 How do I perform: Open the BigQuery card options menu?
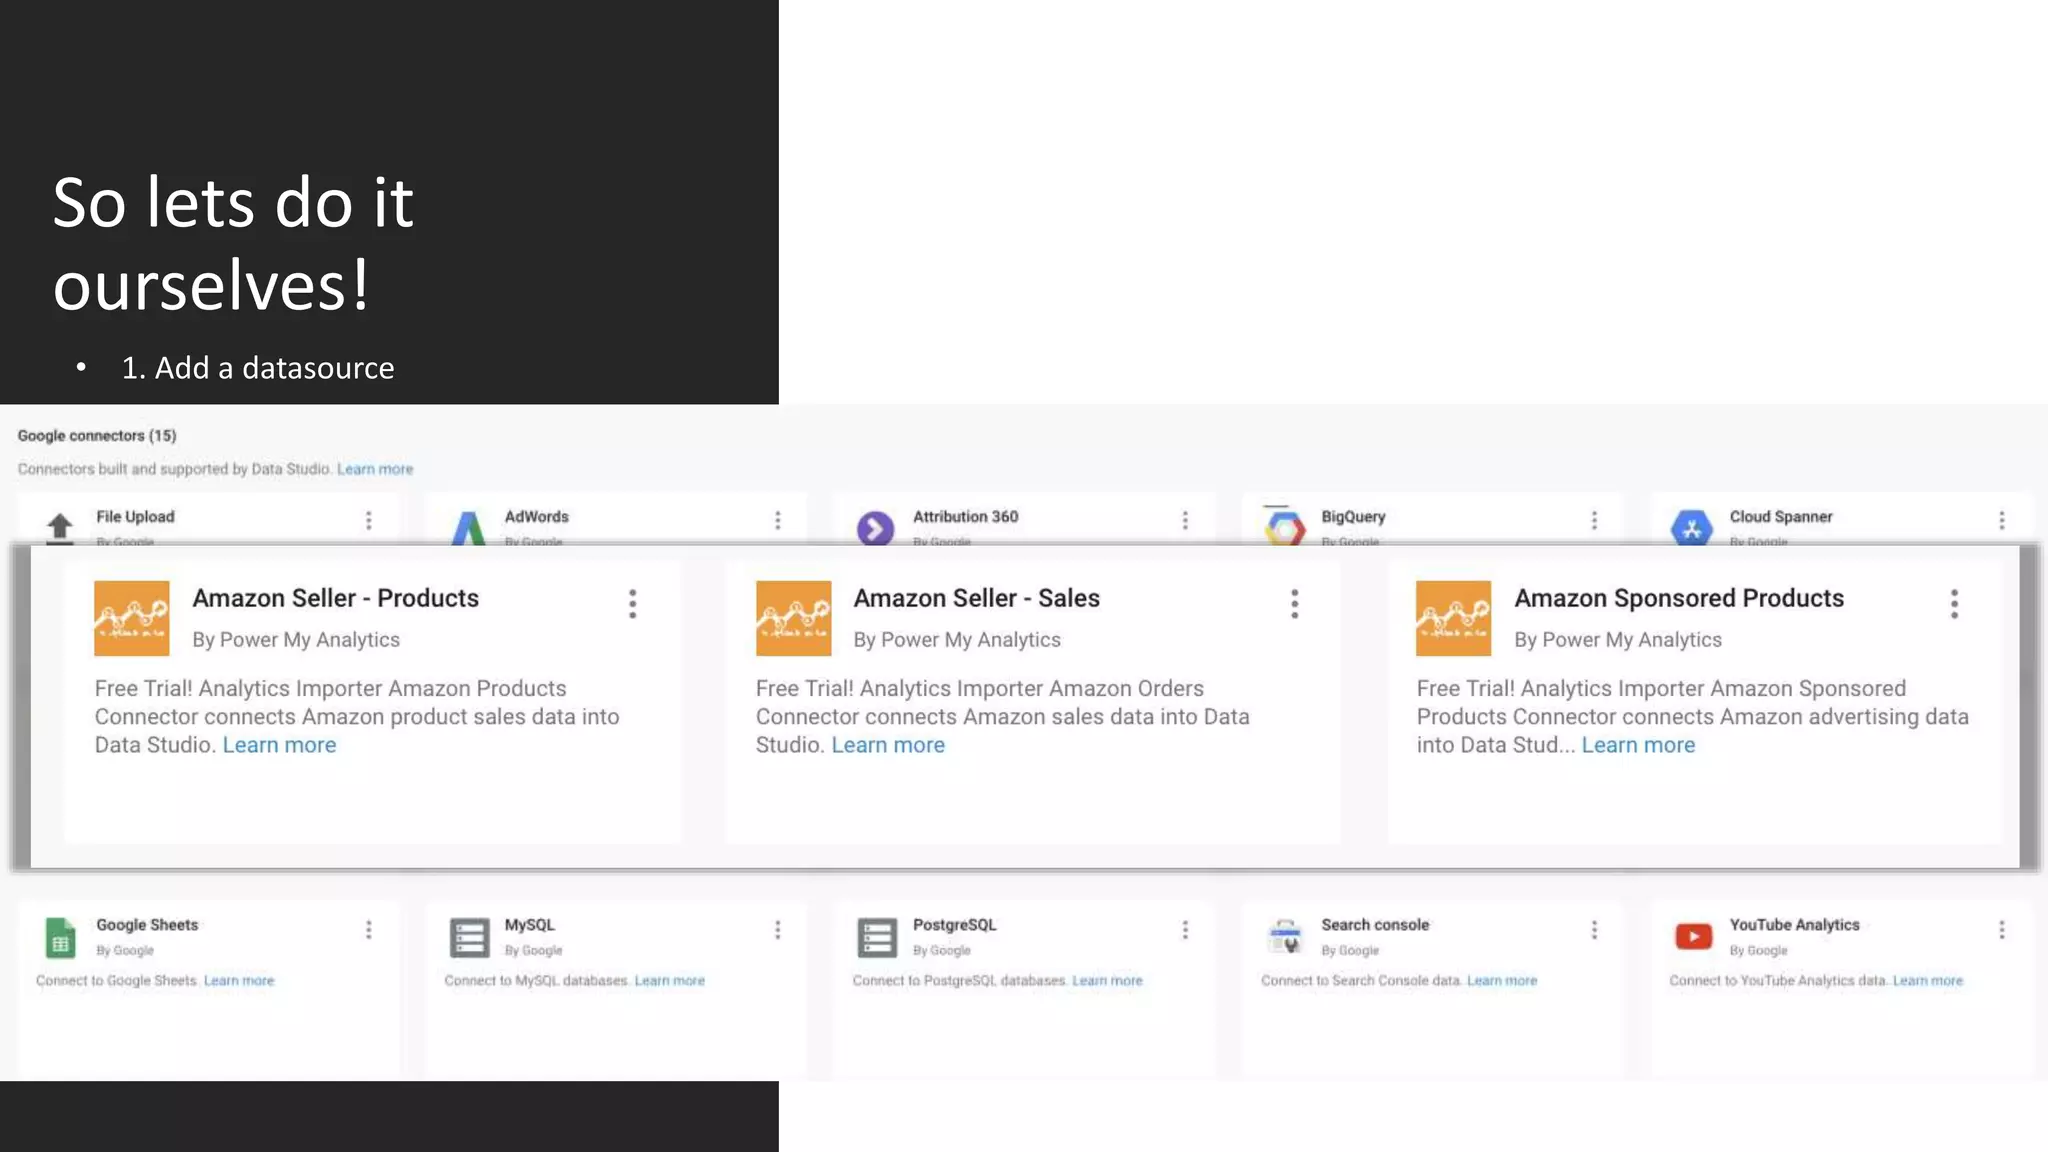point(1594,520)
